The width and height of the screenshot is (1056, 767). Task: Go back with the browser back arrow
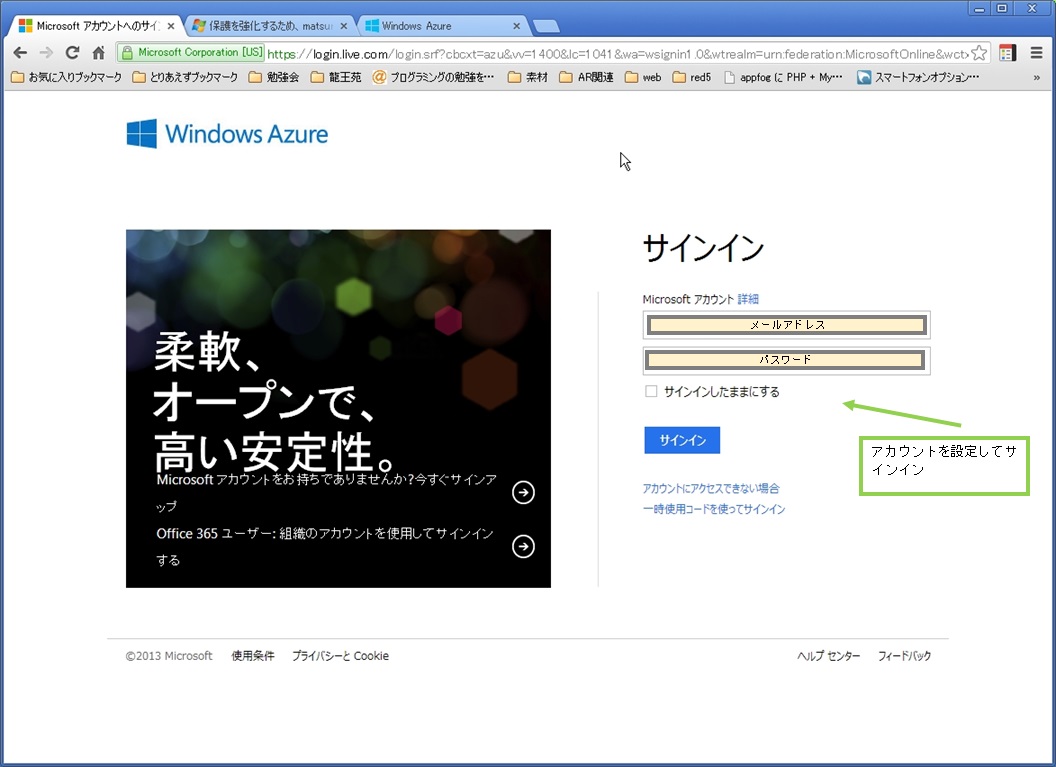pyautogui.click(x=20, y=53)
